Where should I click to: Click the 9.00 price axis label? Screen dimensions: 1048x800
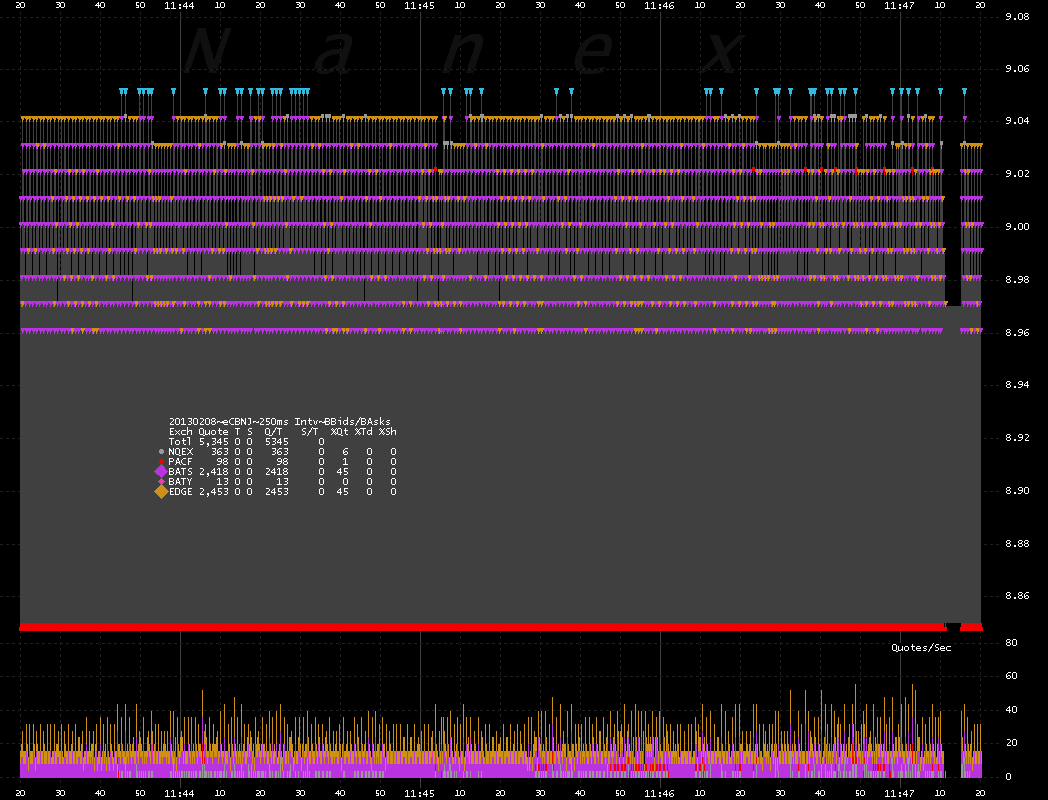[1017, 227]
